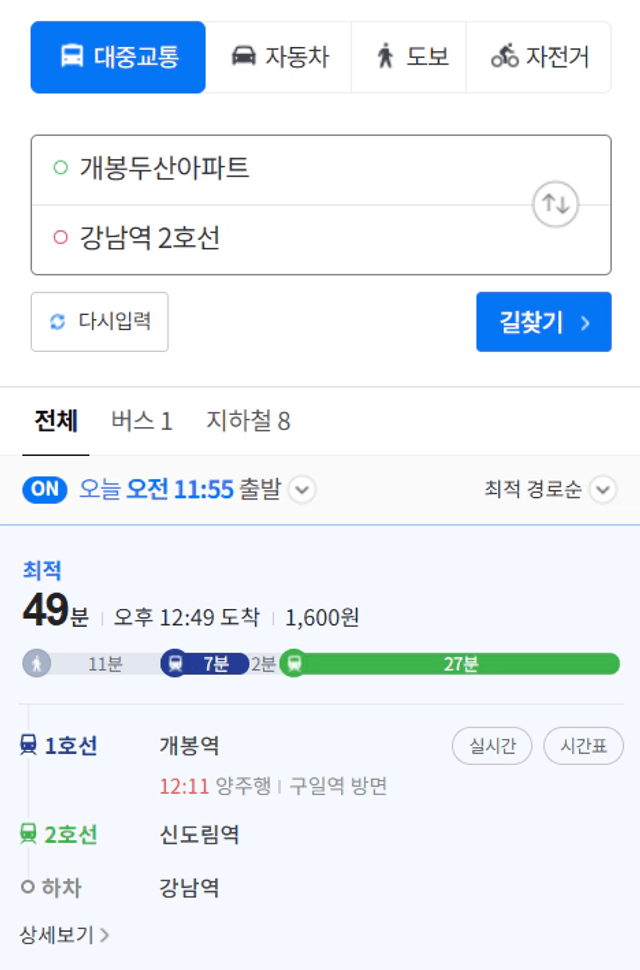Switch to the 버스 1 tab
The height and width of the screenshot is (970, 640).
[x=142, y=421]
